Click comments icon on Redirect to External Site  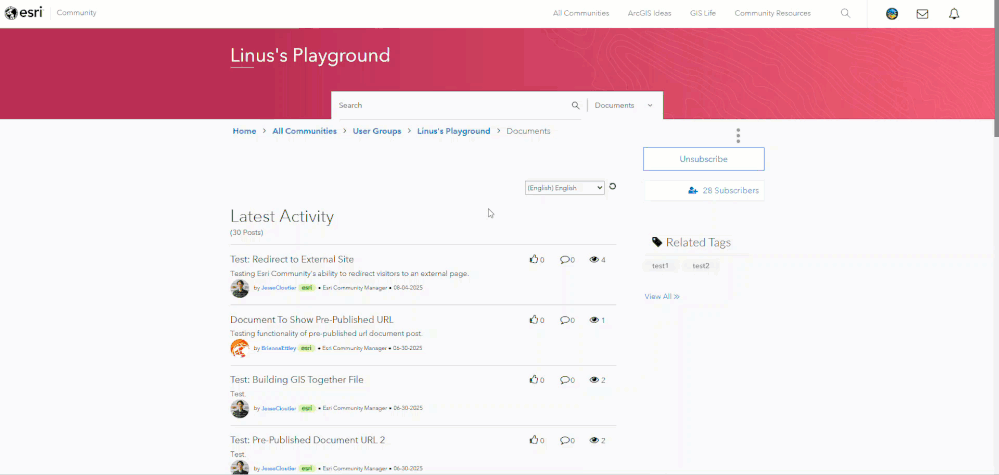tap(564, 259)
